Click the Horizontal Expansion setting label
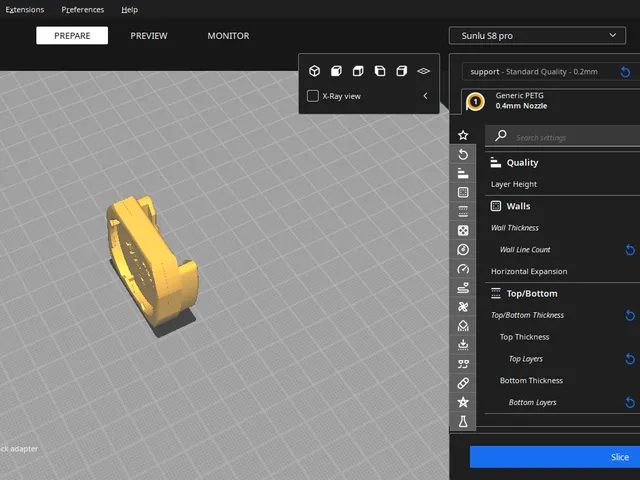Screen dimensions: 640x480 click(529, 271)
